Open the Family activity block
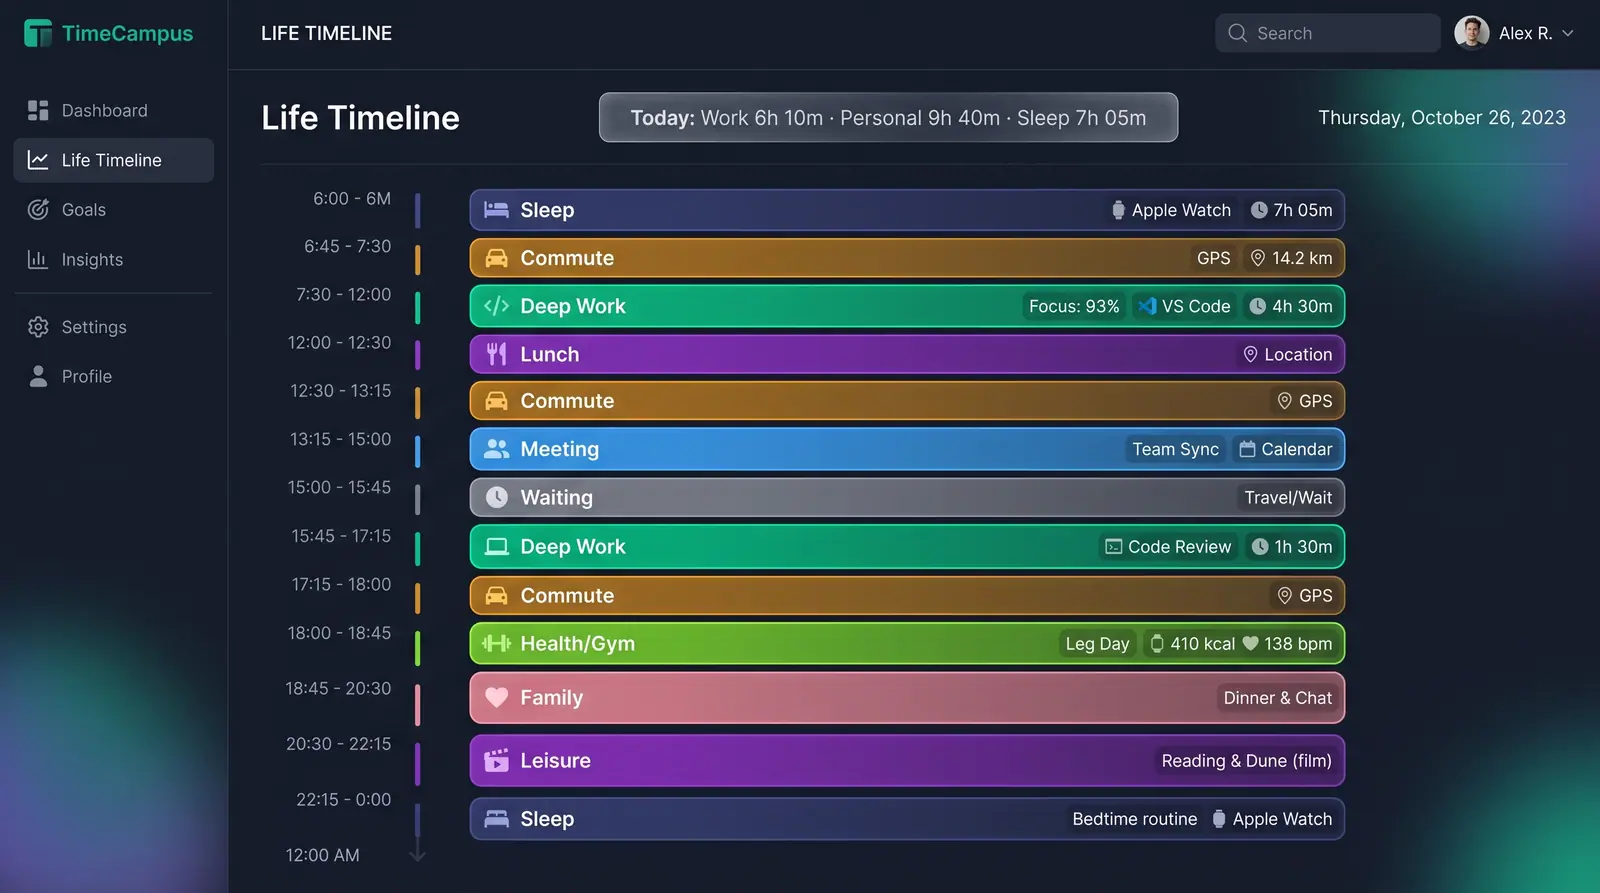This screenshot has width=1600, height=893. [x=907, y=697]
